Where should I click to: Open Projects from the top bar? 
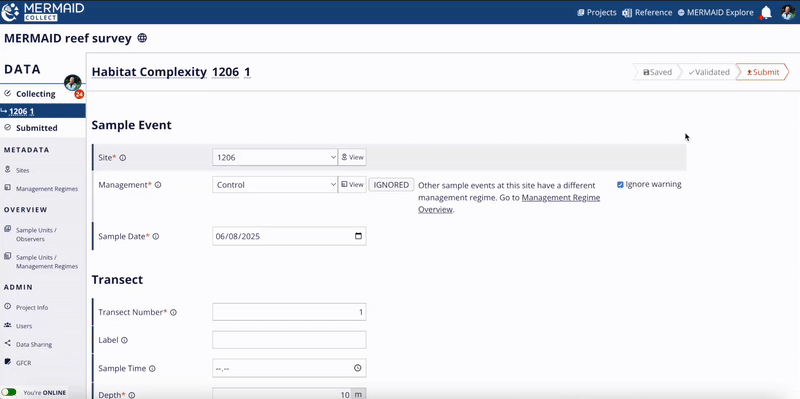pos(596,13)
